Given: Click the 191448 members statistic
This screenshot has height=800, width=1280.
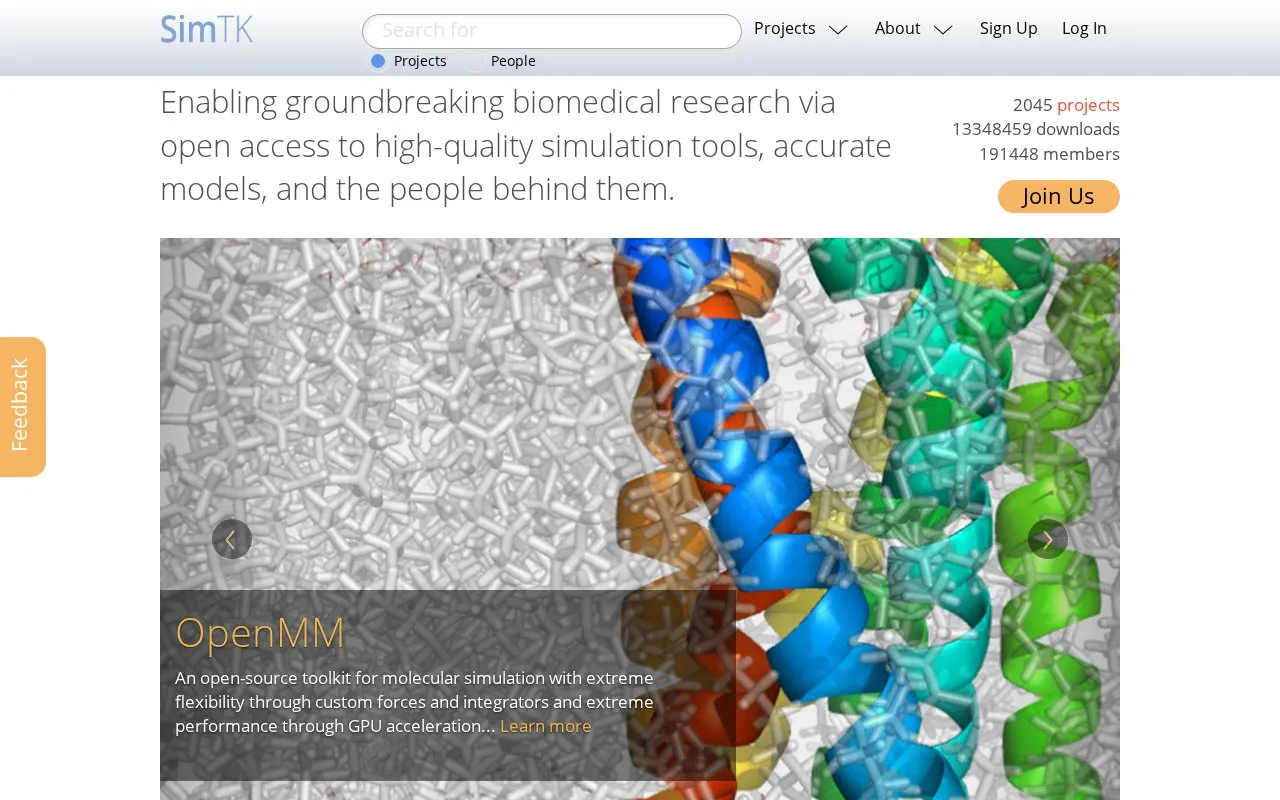Looking at the screenshot, I should pyautogui.click(x=1049, y=154).
